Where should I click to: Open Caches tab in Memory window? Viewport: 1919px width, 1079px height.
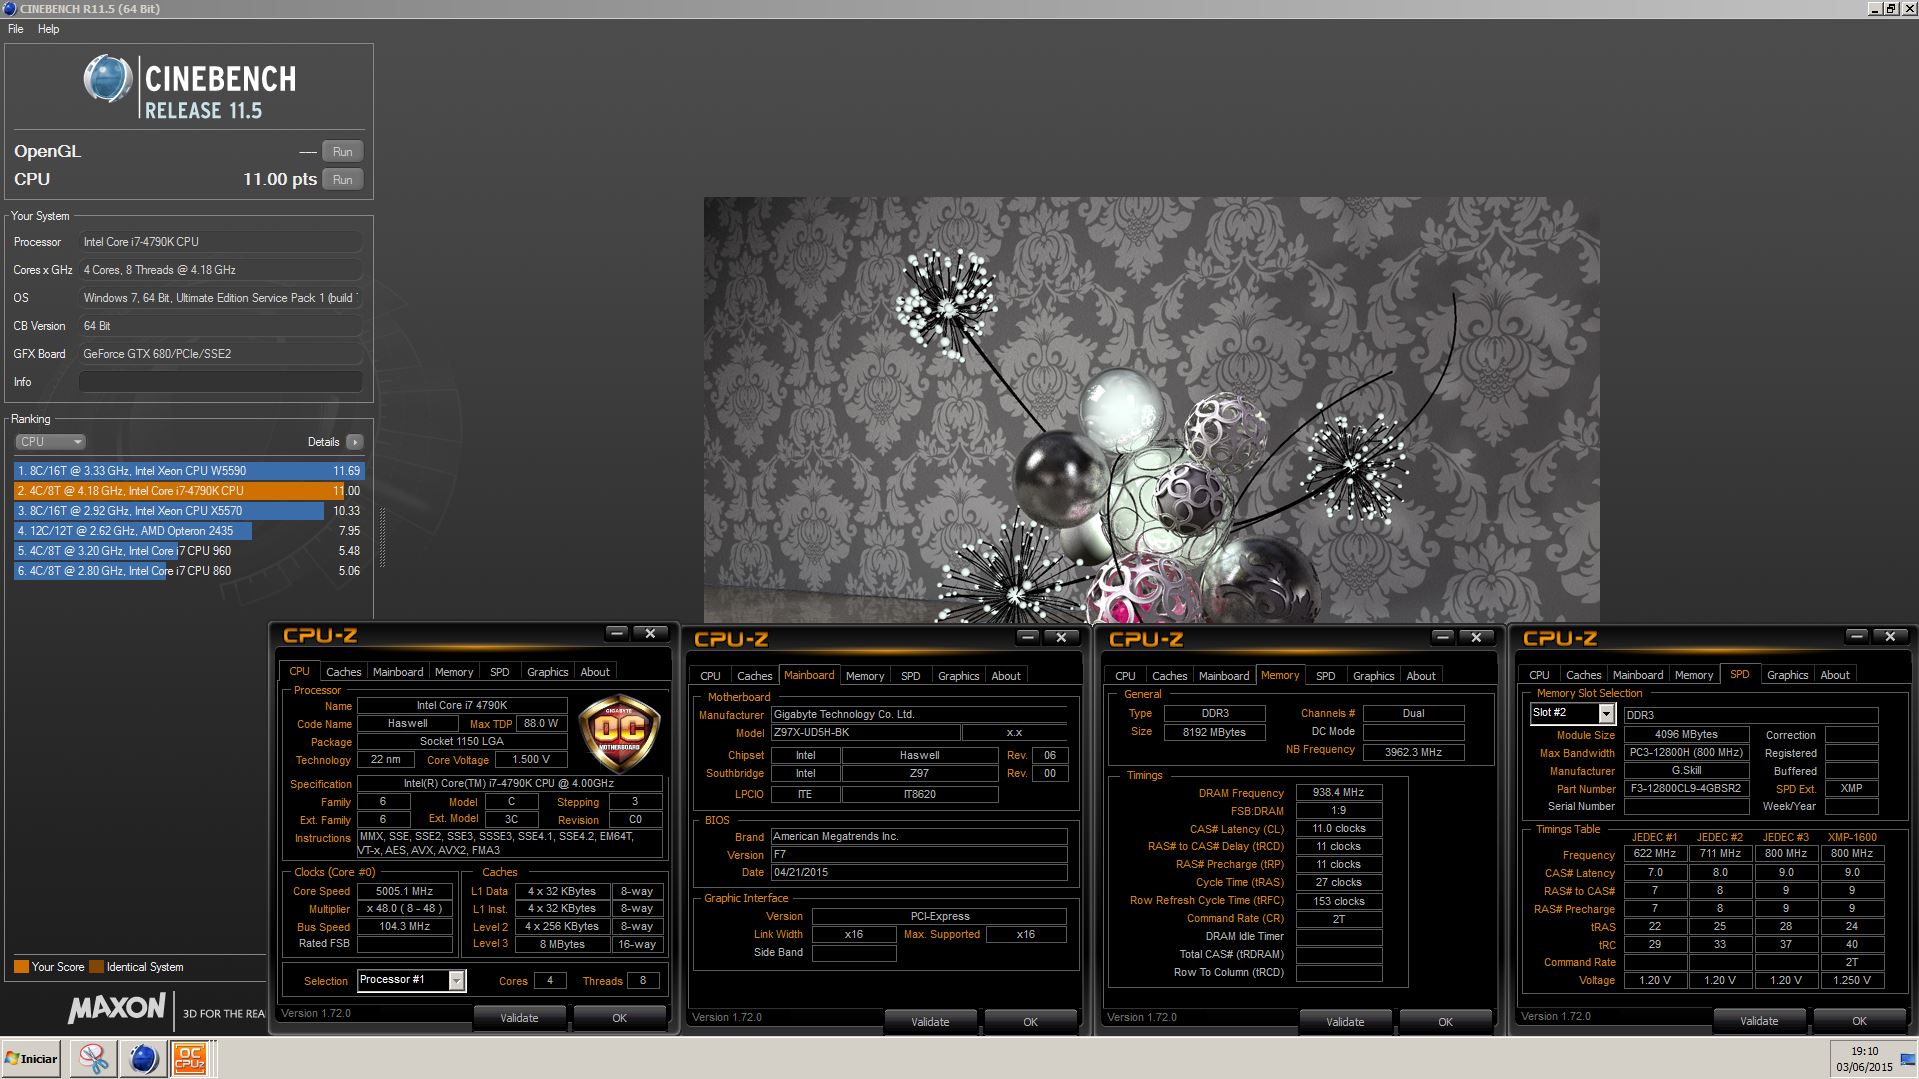[x=1169, y=676]
